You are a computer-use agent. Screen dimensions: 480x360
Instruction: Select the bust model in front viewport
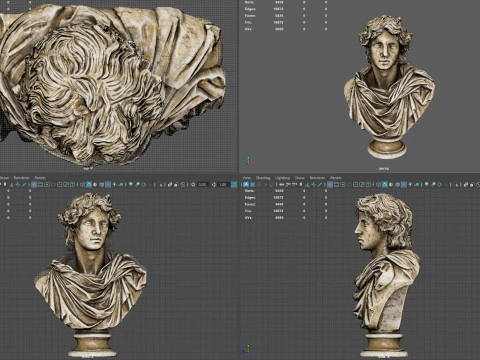click(x=92, y=275)
